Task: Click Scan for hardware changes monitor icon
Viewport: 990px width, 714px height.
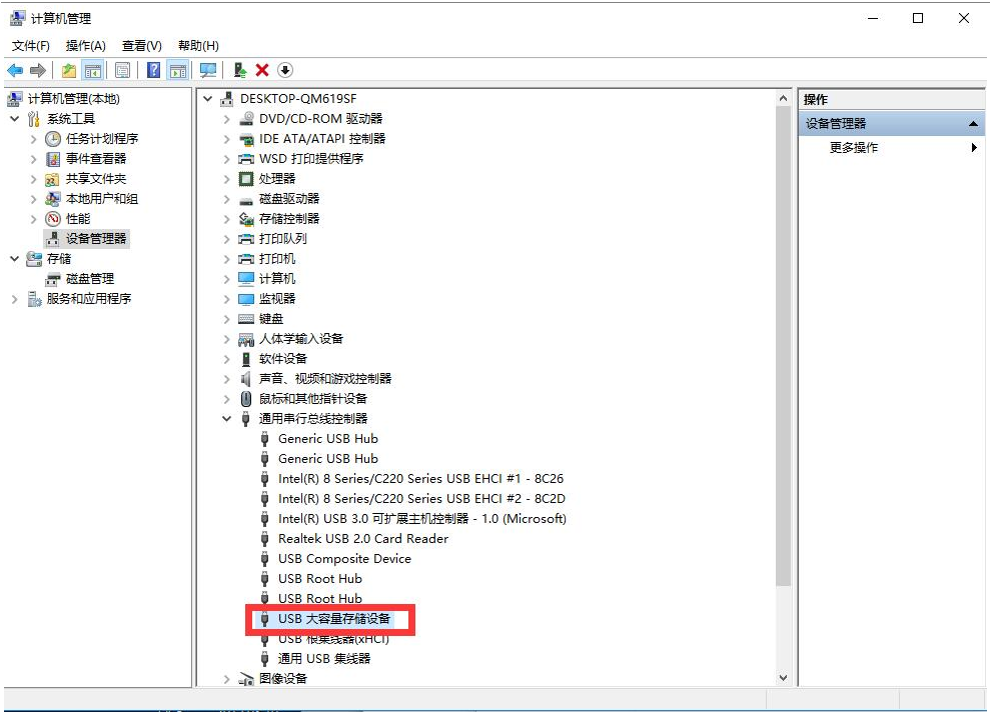Action: pyautogui.click(x=208, y=70)
